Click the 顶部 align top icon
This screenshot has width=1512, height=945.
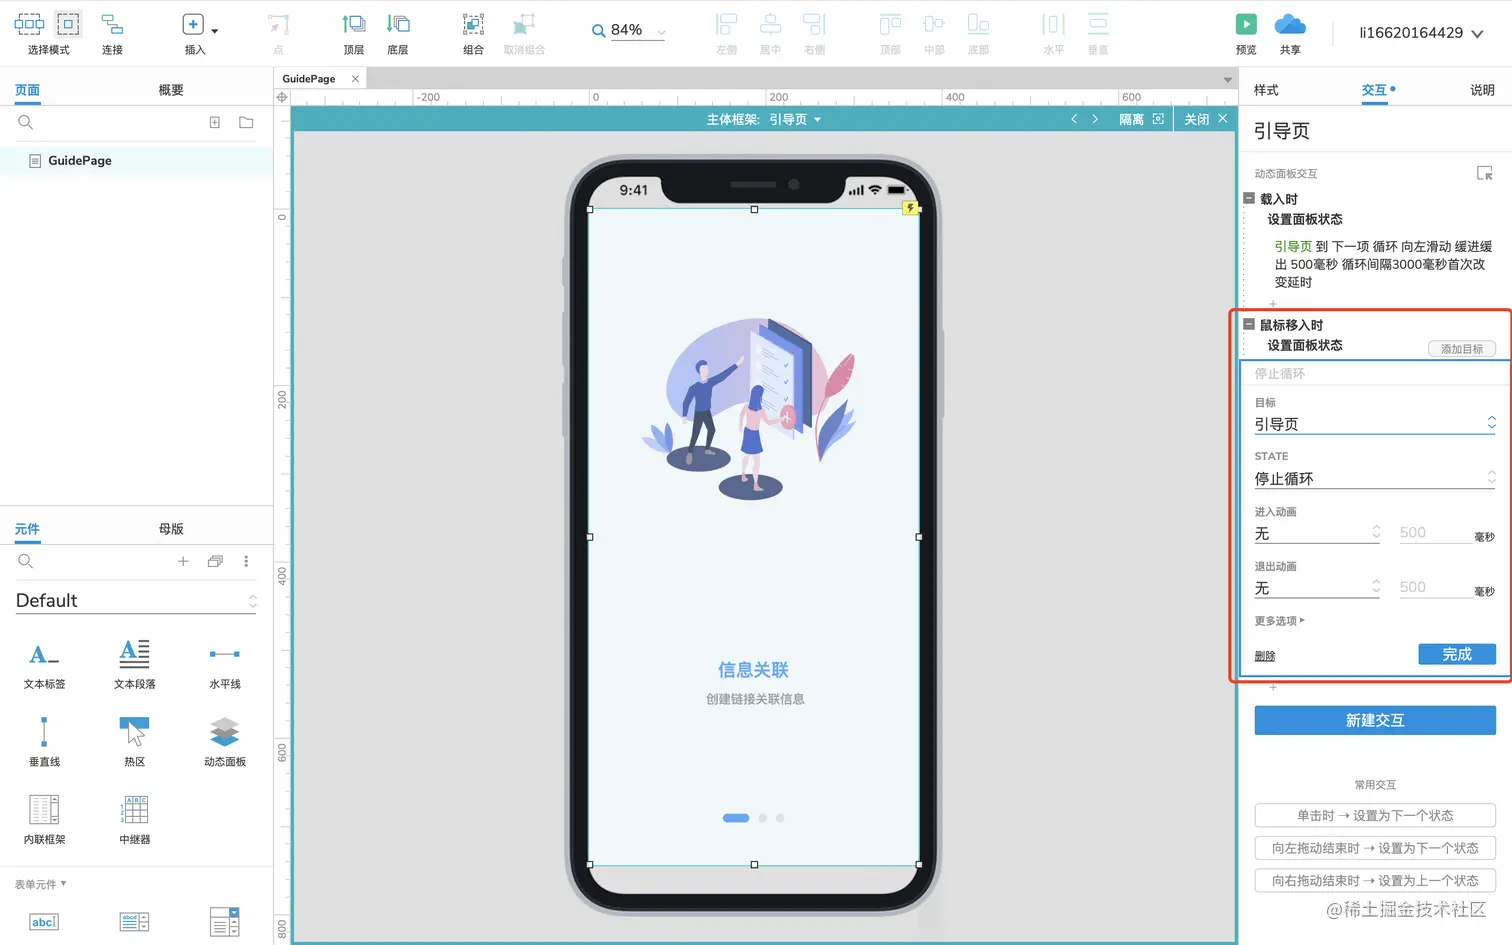point(890,24)
